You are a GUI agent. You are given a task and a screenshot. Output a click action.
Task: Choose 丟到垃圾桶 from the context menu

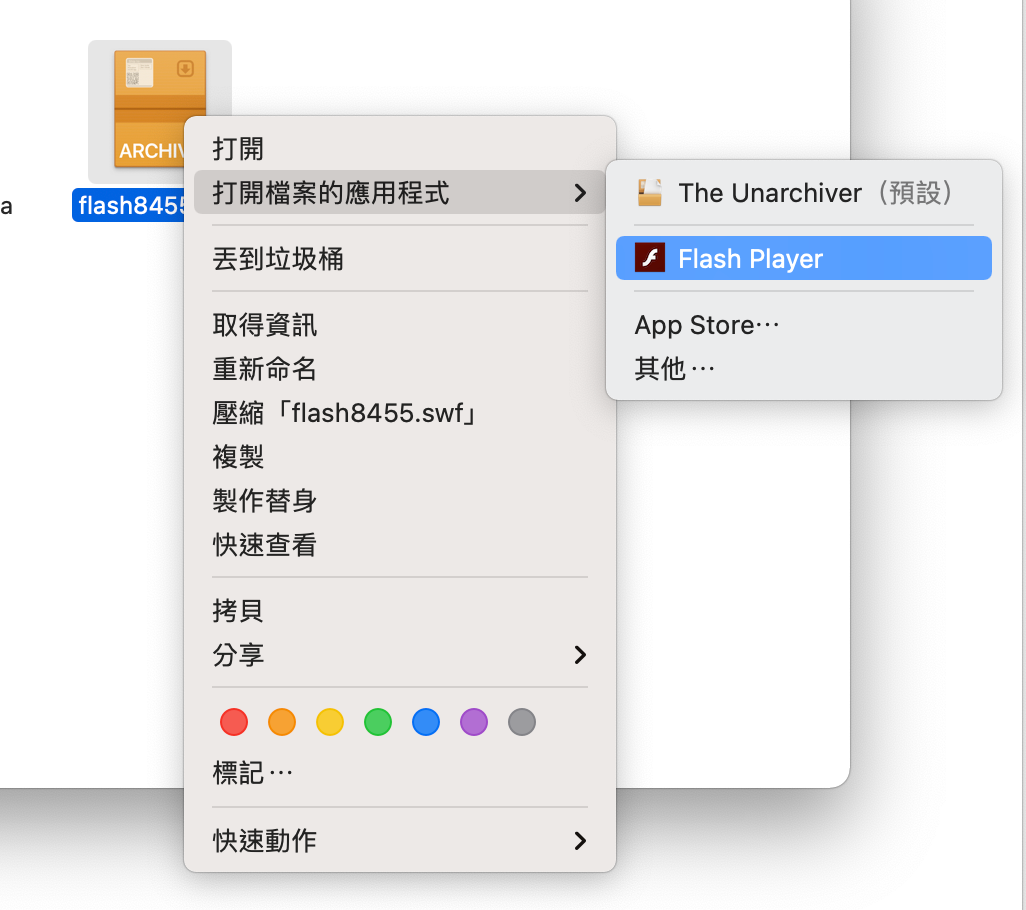[x=400, y=258]
